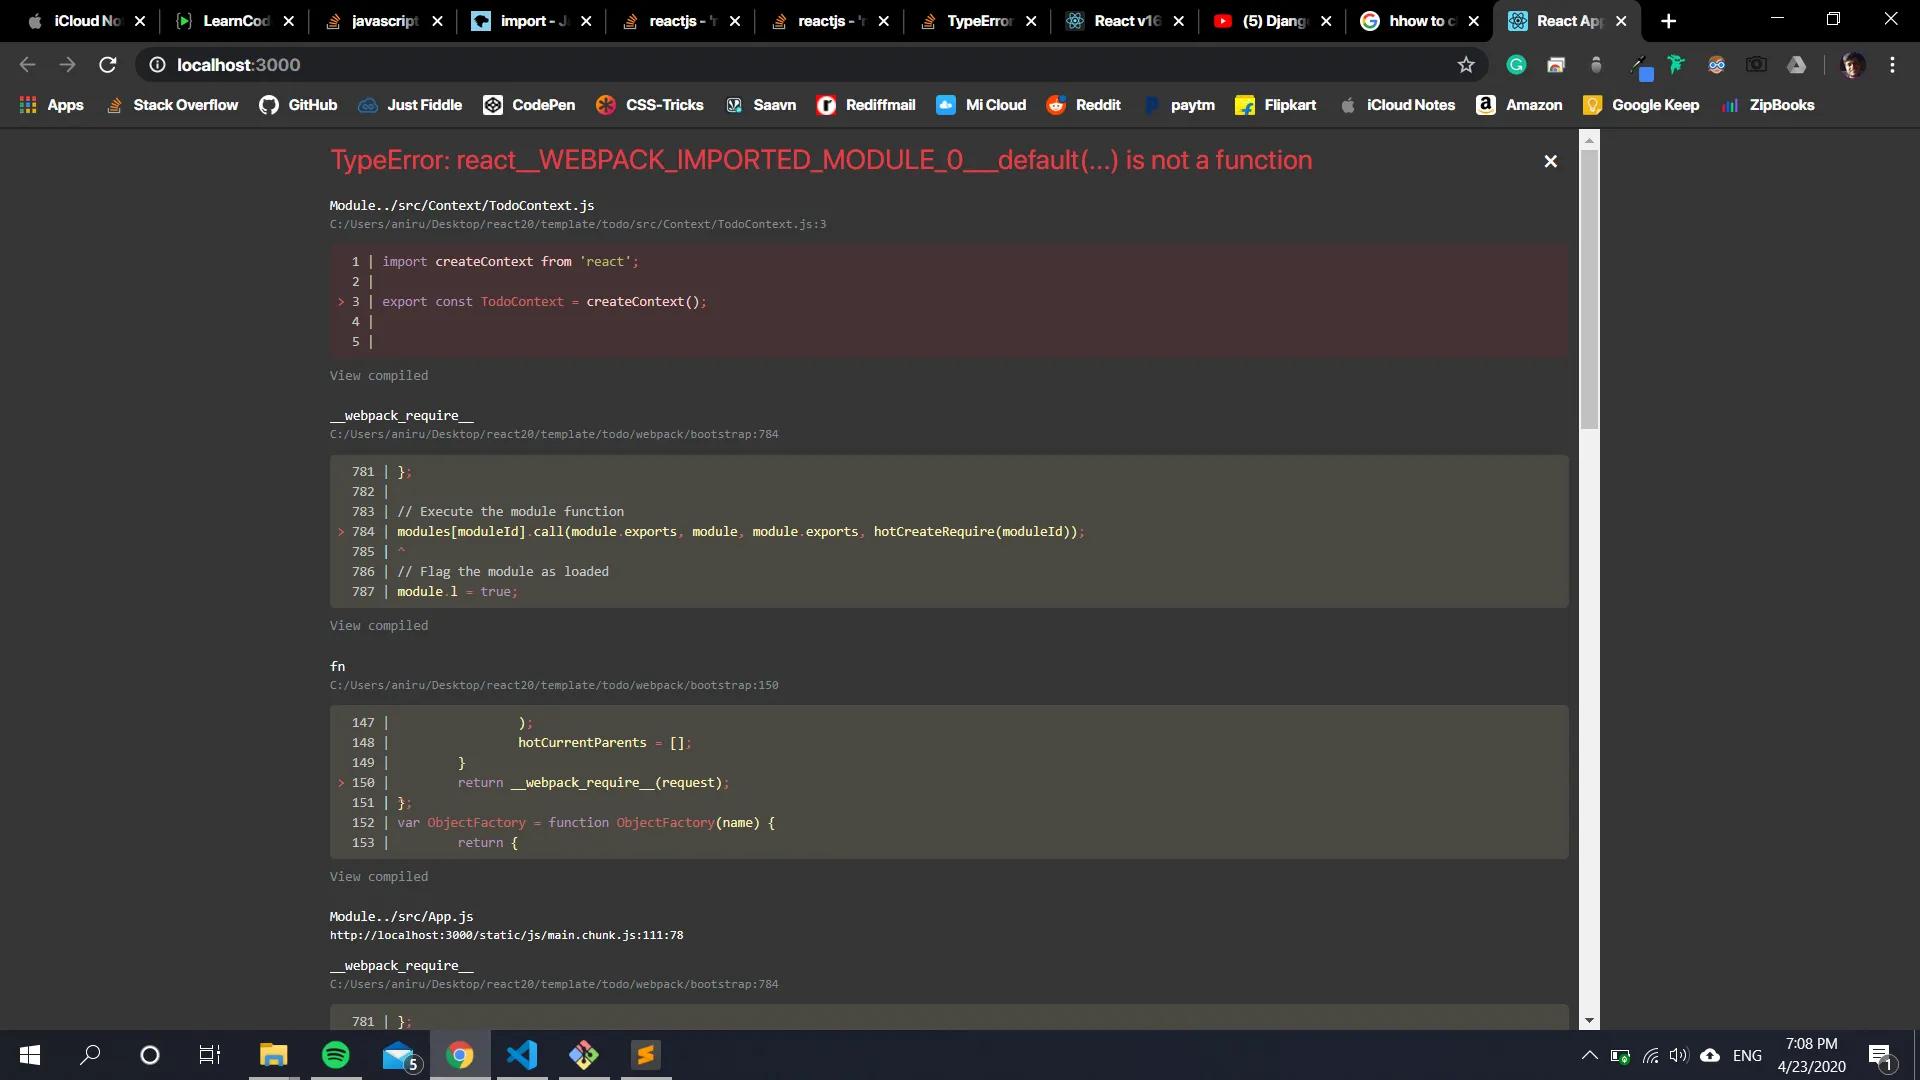Close the TypeError overlay with X

[x=1550, y=161]
